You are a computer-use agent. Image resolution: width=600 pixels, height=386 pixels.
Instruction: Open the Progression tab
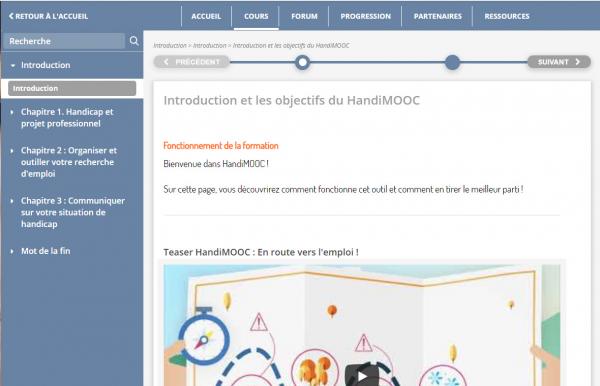pos(365,16)
